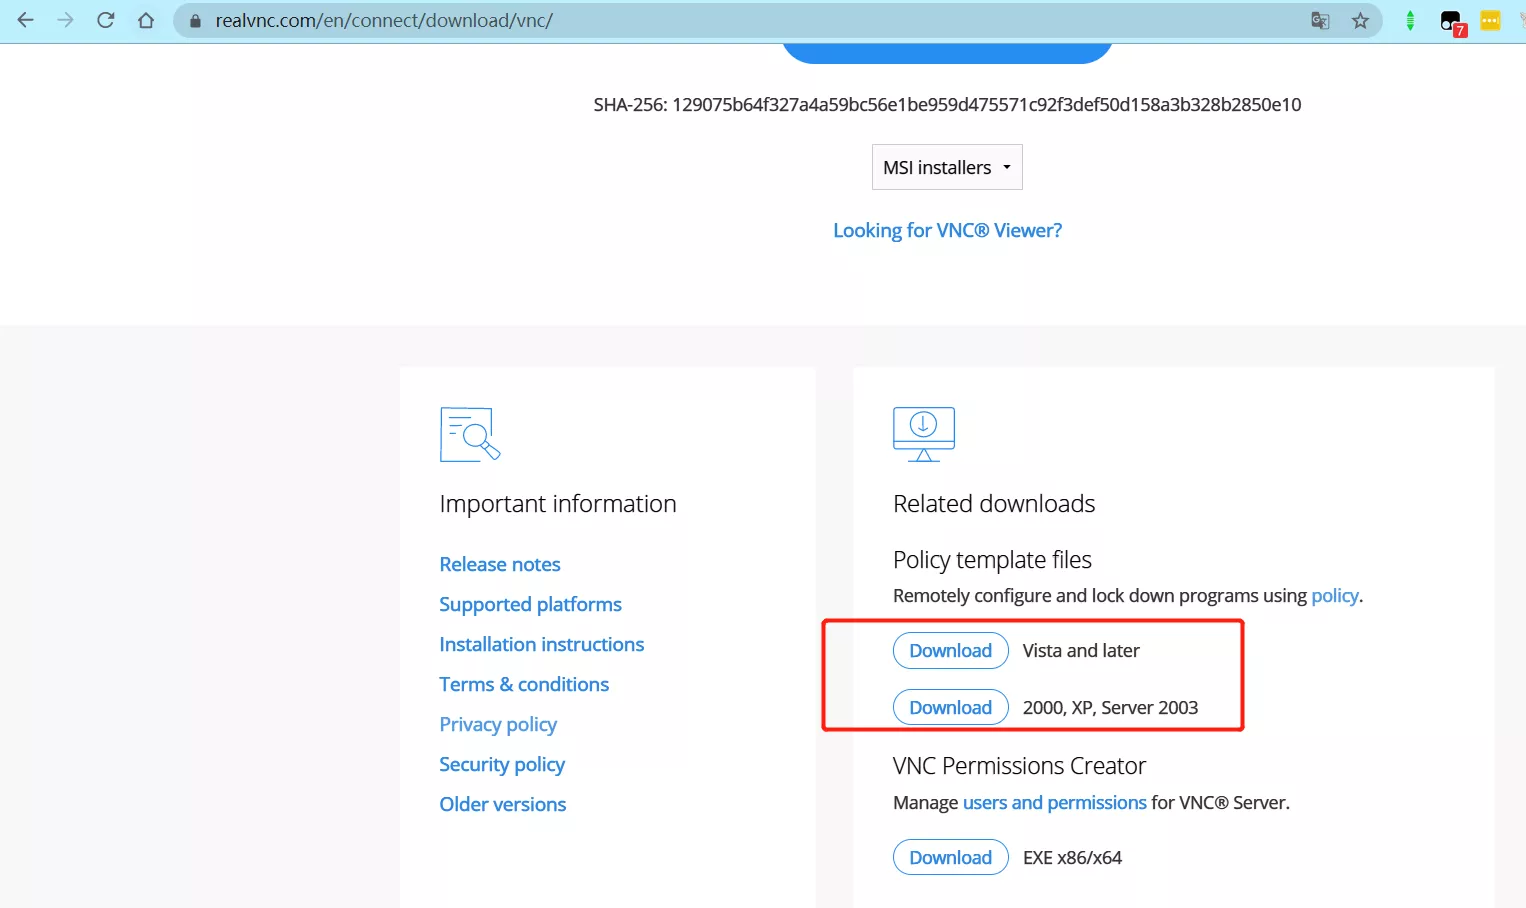View Older versions link
This screenshot has width=1526, height=908.
(x=502, y=804)
